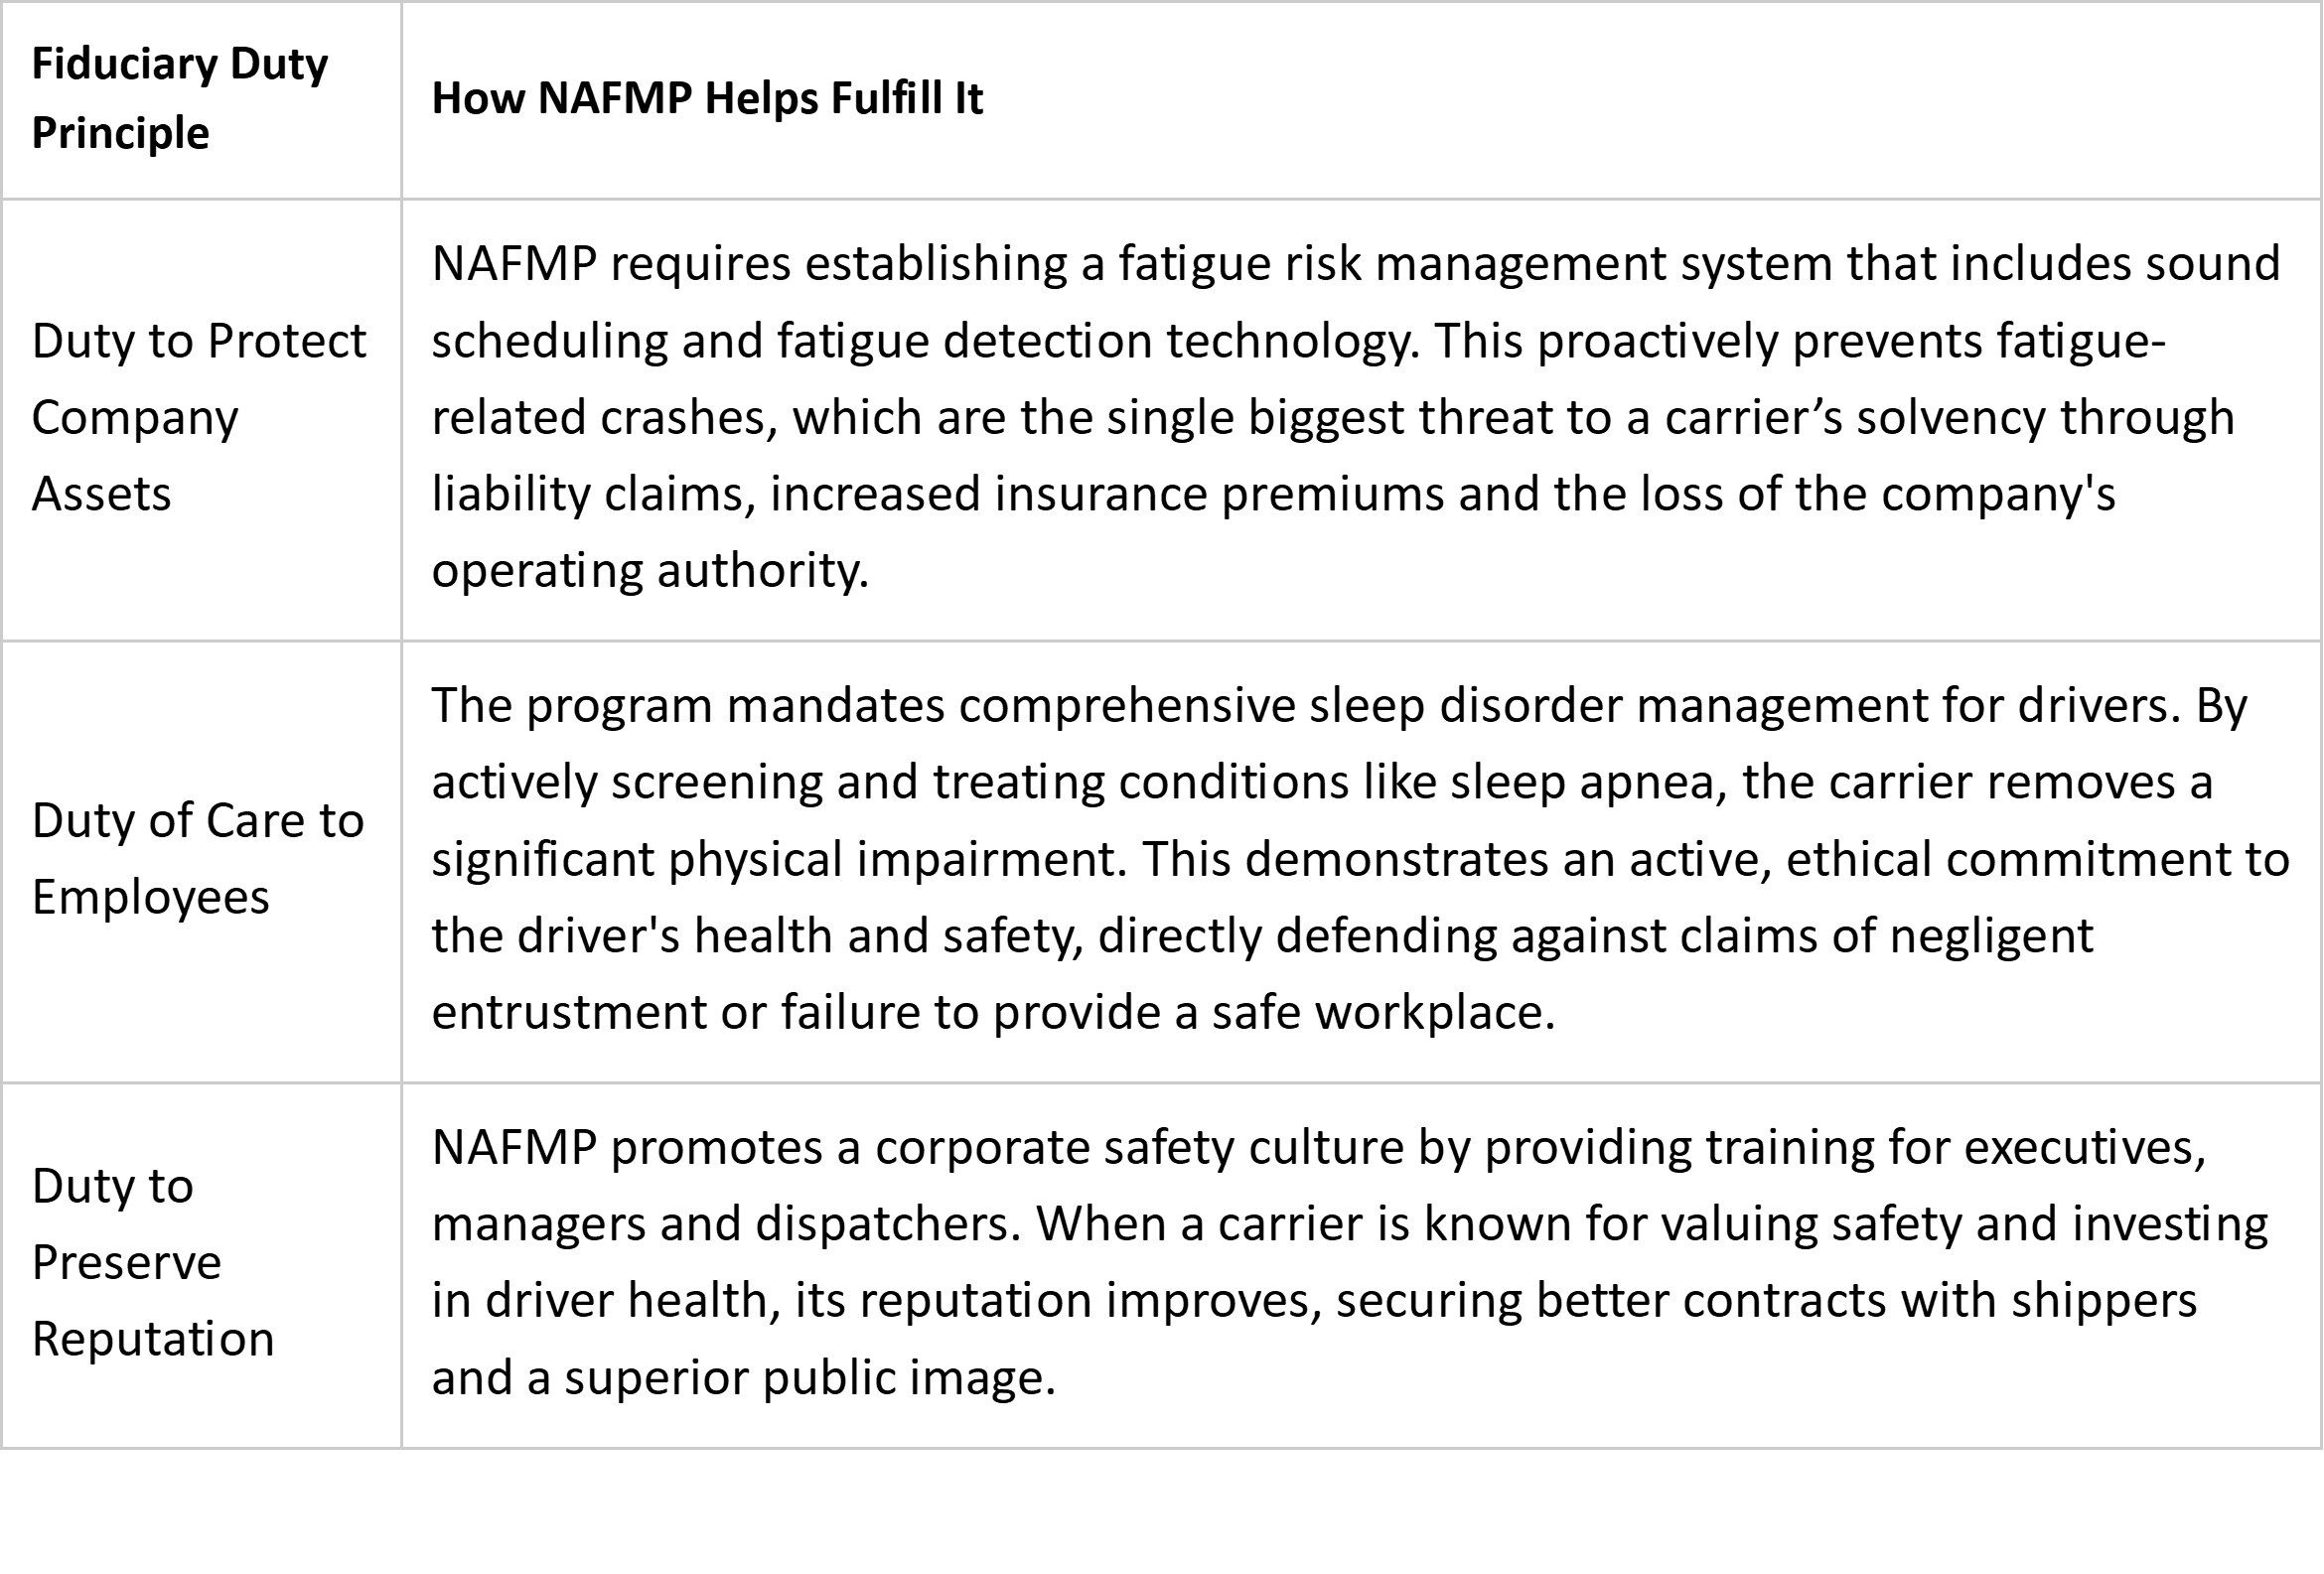This screenshot has height=1574, width=2324.
Task: Click the words "operating authority"
Action: point(648,571)
